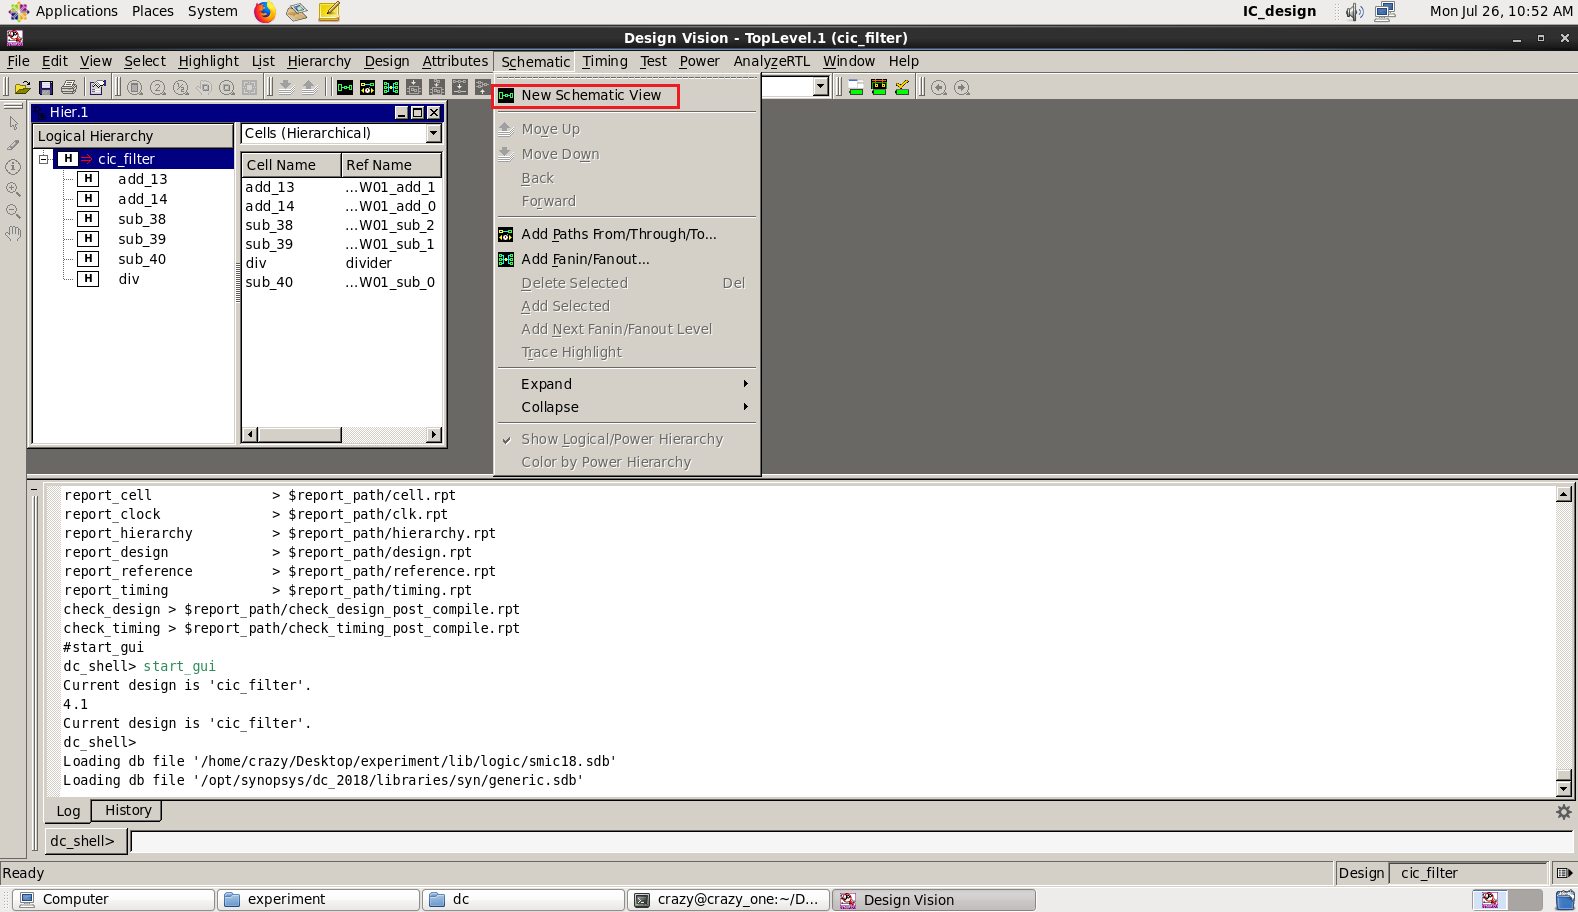1578x912 pixels.
Task: Click the cells list horizontal scrollbar
Action: click(x=343, y=435)
